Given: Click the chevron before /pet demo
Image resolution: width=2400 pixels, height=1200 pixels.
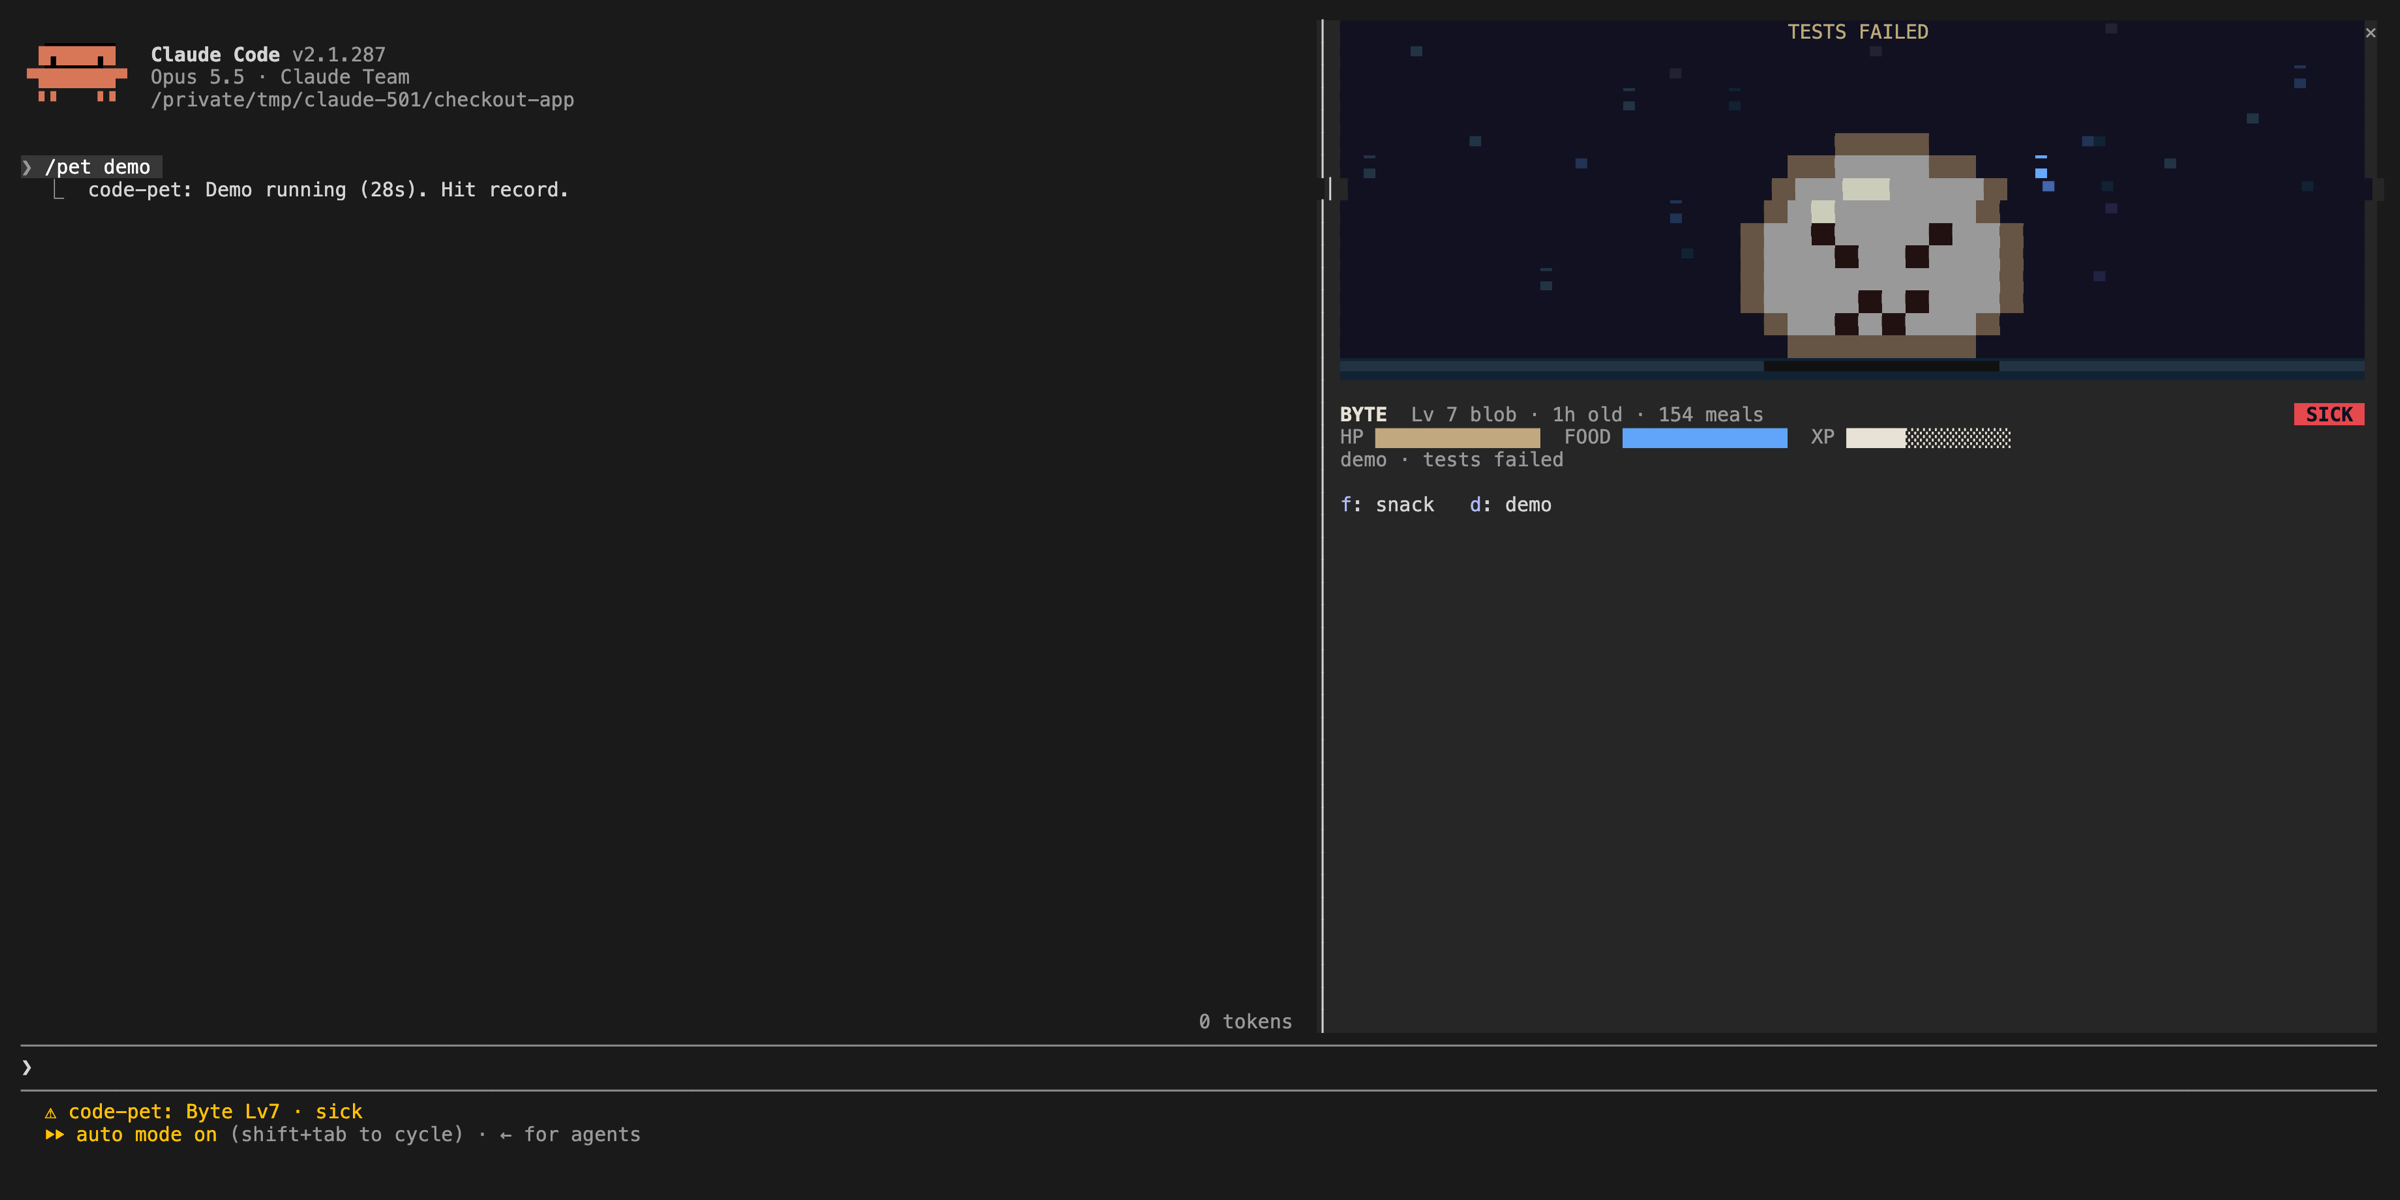Looking at the screenshot, I should pyautogui.click(x=27, y=167).
